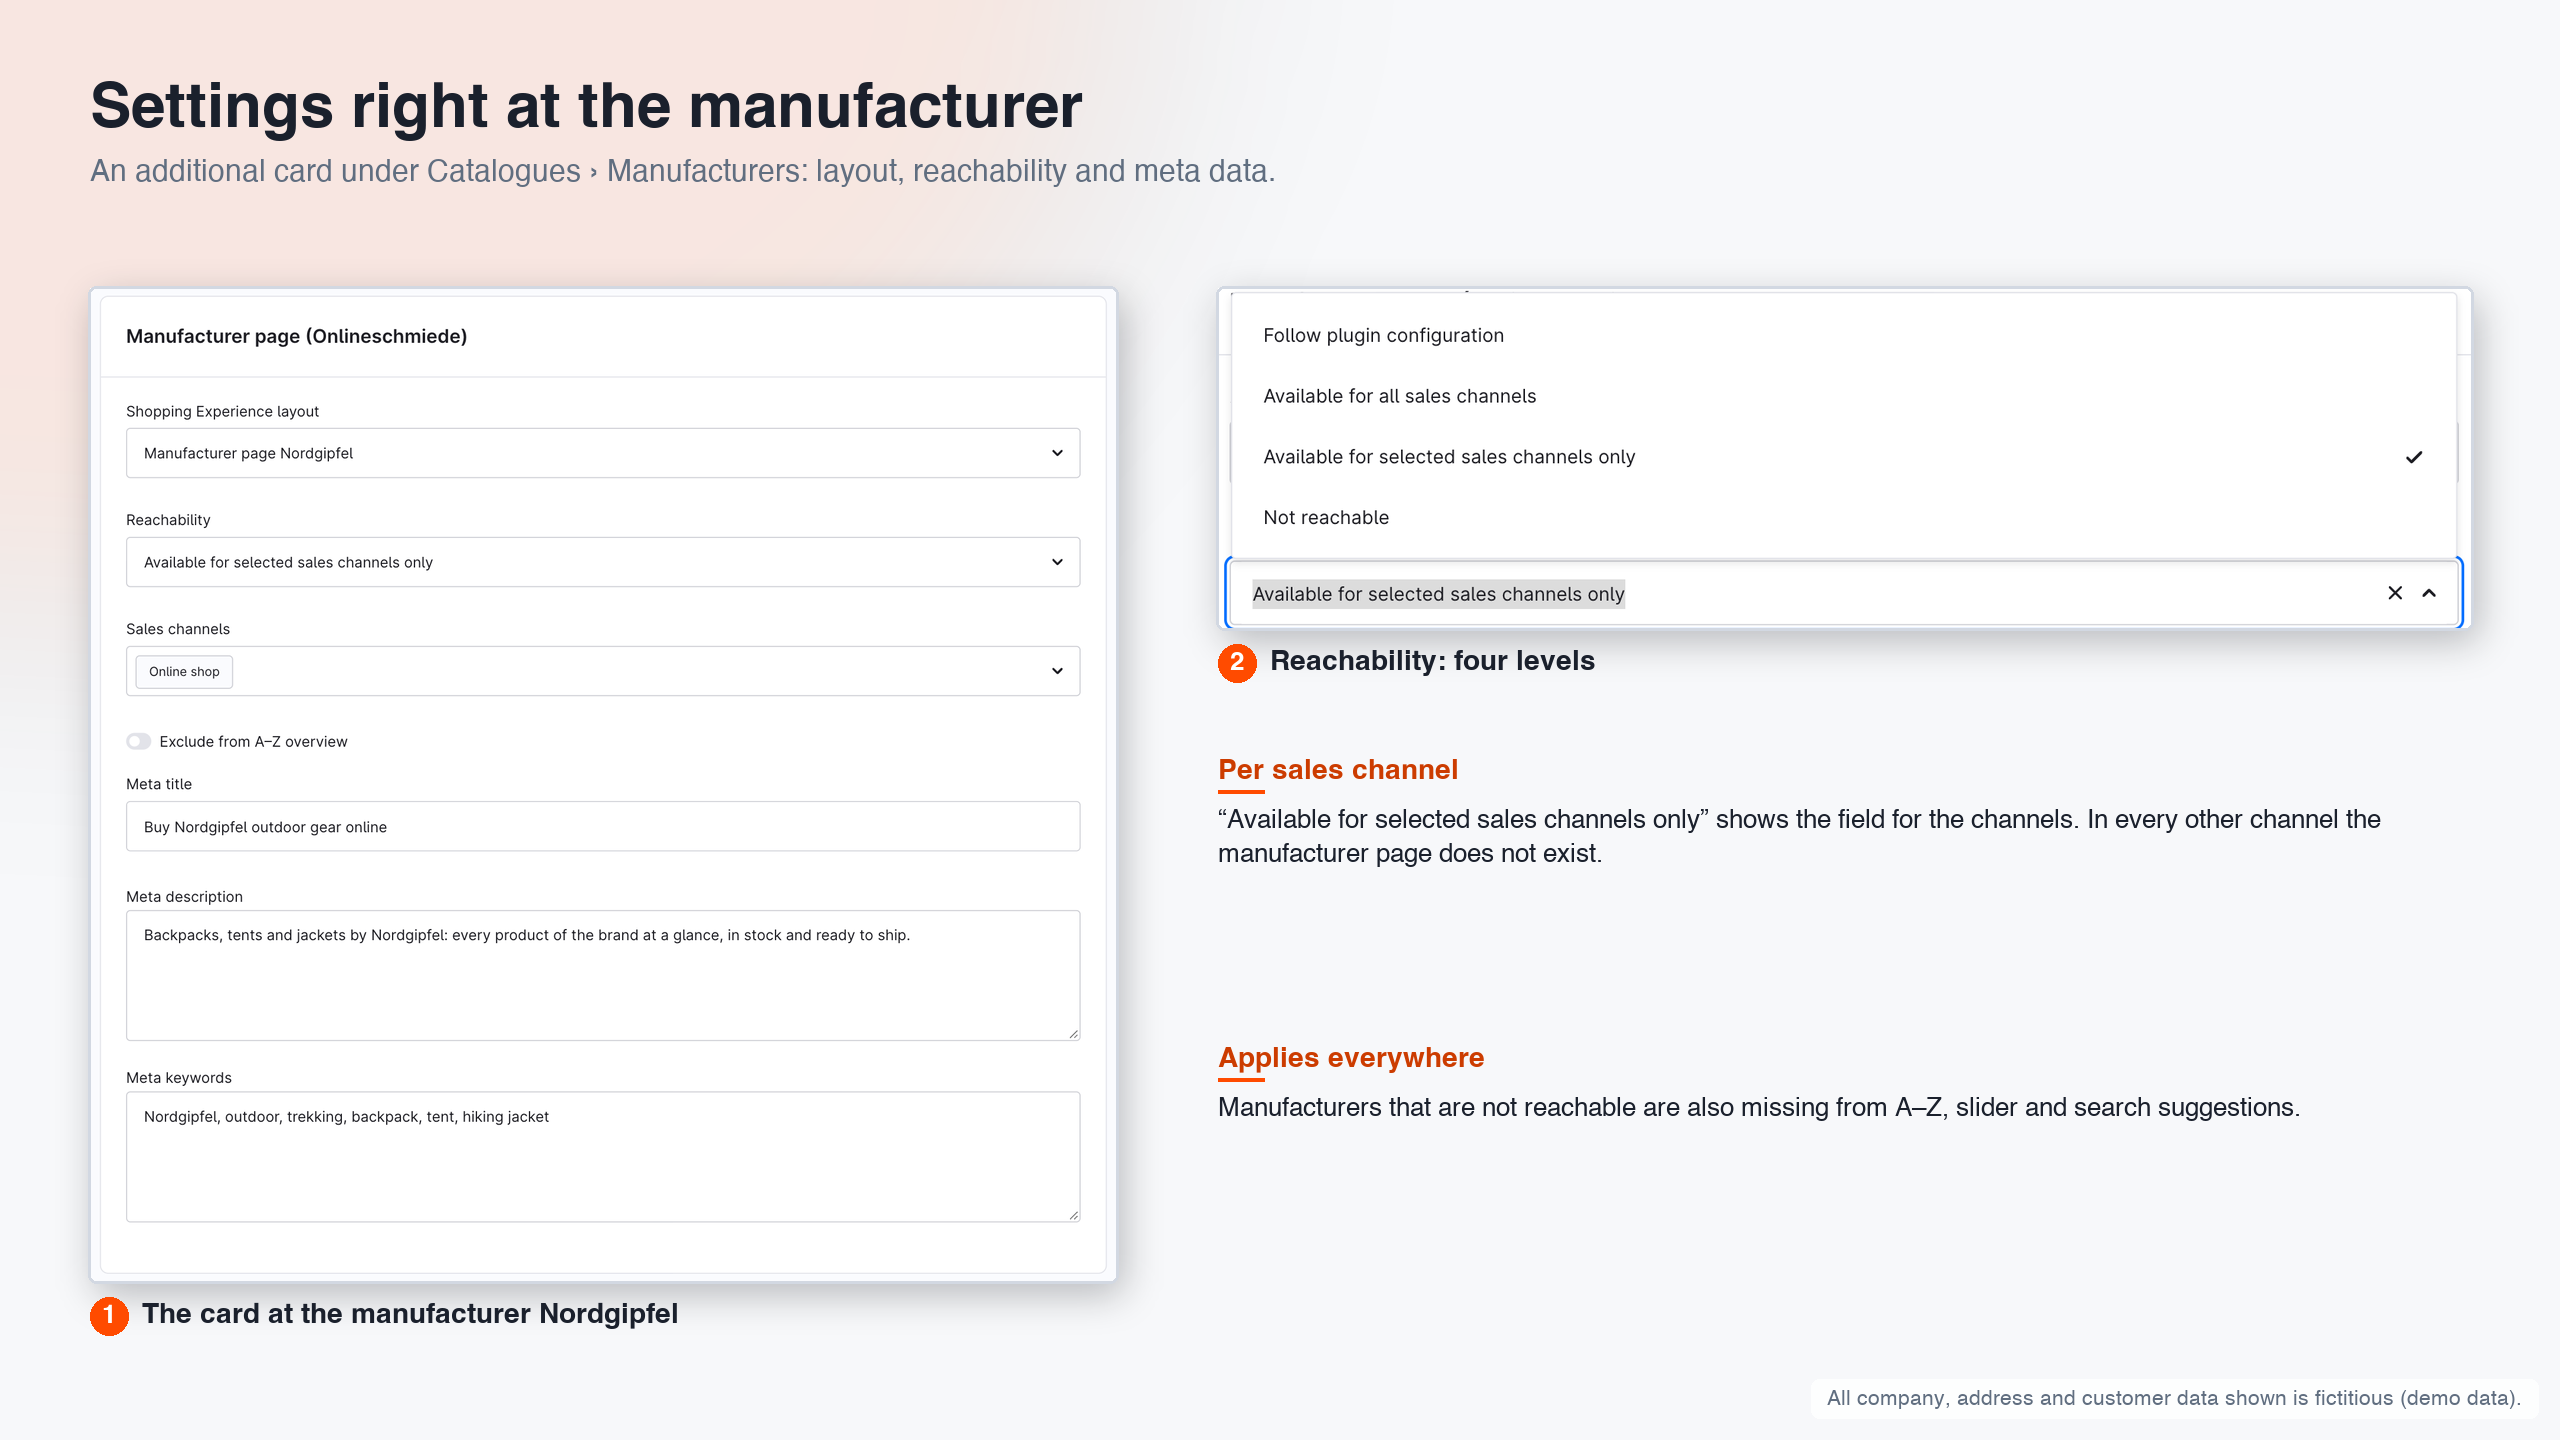The height and width of the screenshot is (1440, 2560).
Task: Open the Shopping Experience layout dropdown
Action: coord(603,453)
